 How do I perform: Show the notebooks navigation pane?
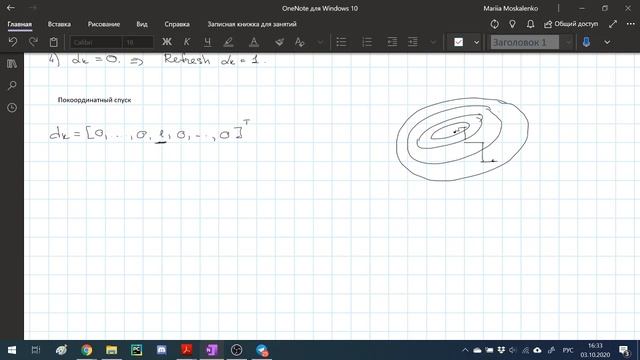(12, 64)
